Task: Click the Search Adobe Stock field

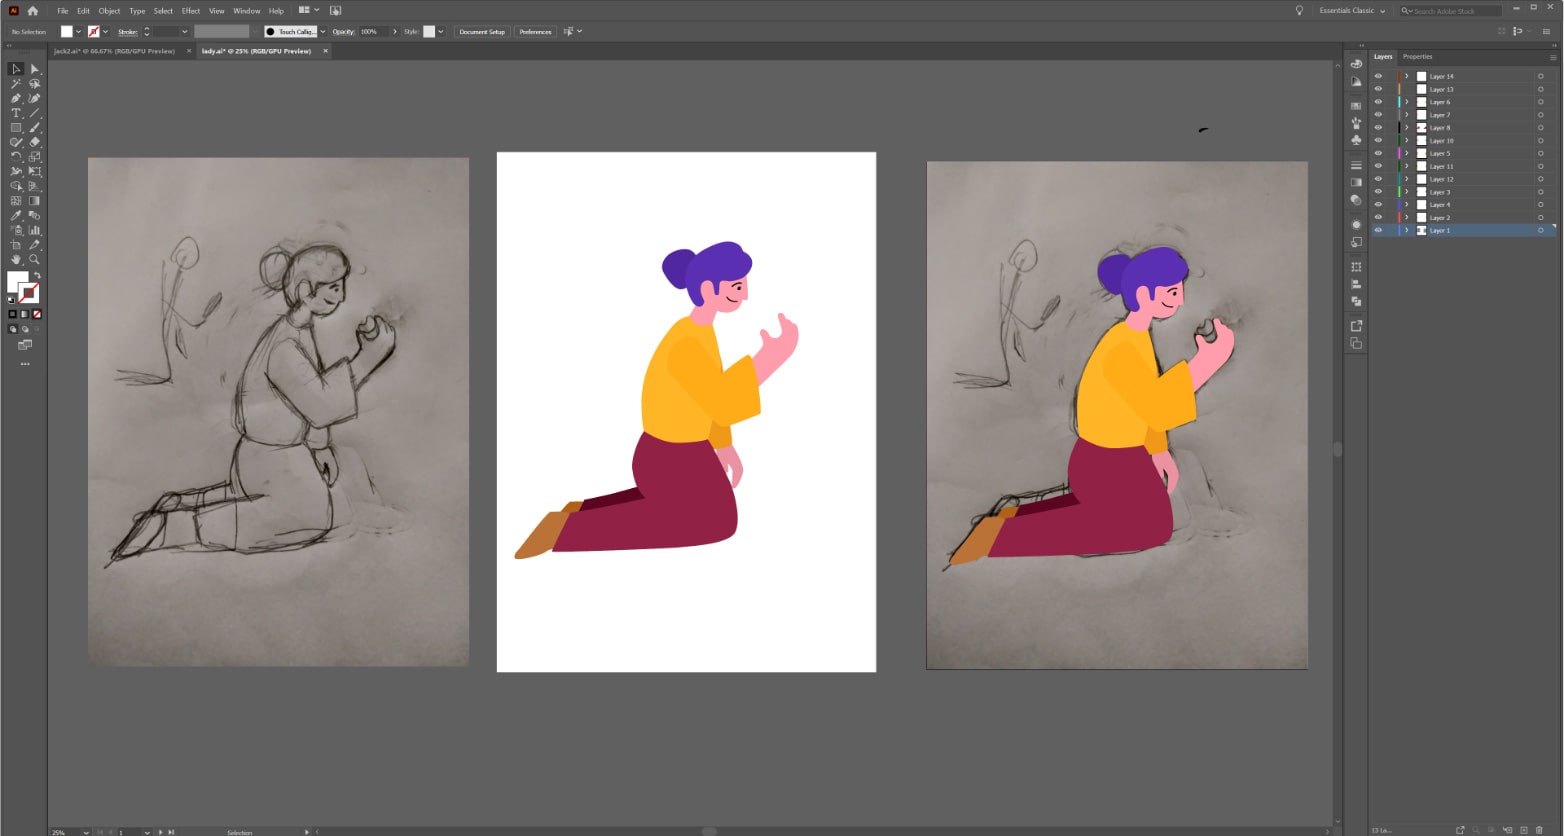Action: tap(1450, 11)
